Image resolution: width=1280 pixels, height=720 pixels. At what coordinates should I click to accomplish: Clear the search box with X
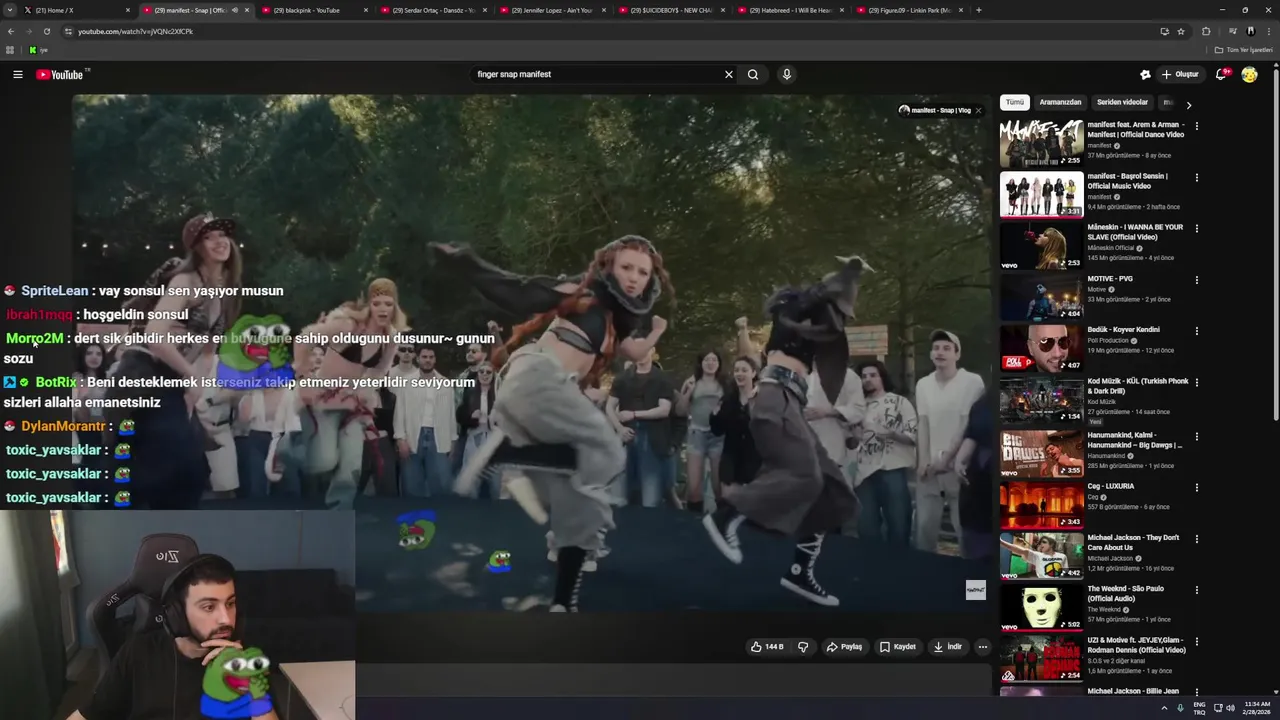tap(728, 74)
